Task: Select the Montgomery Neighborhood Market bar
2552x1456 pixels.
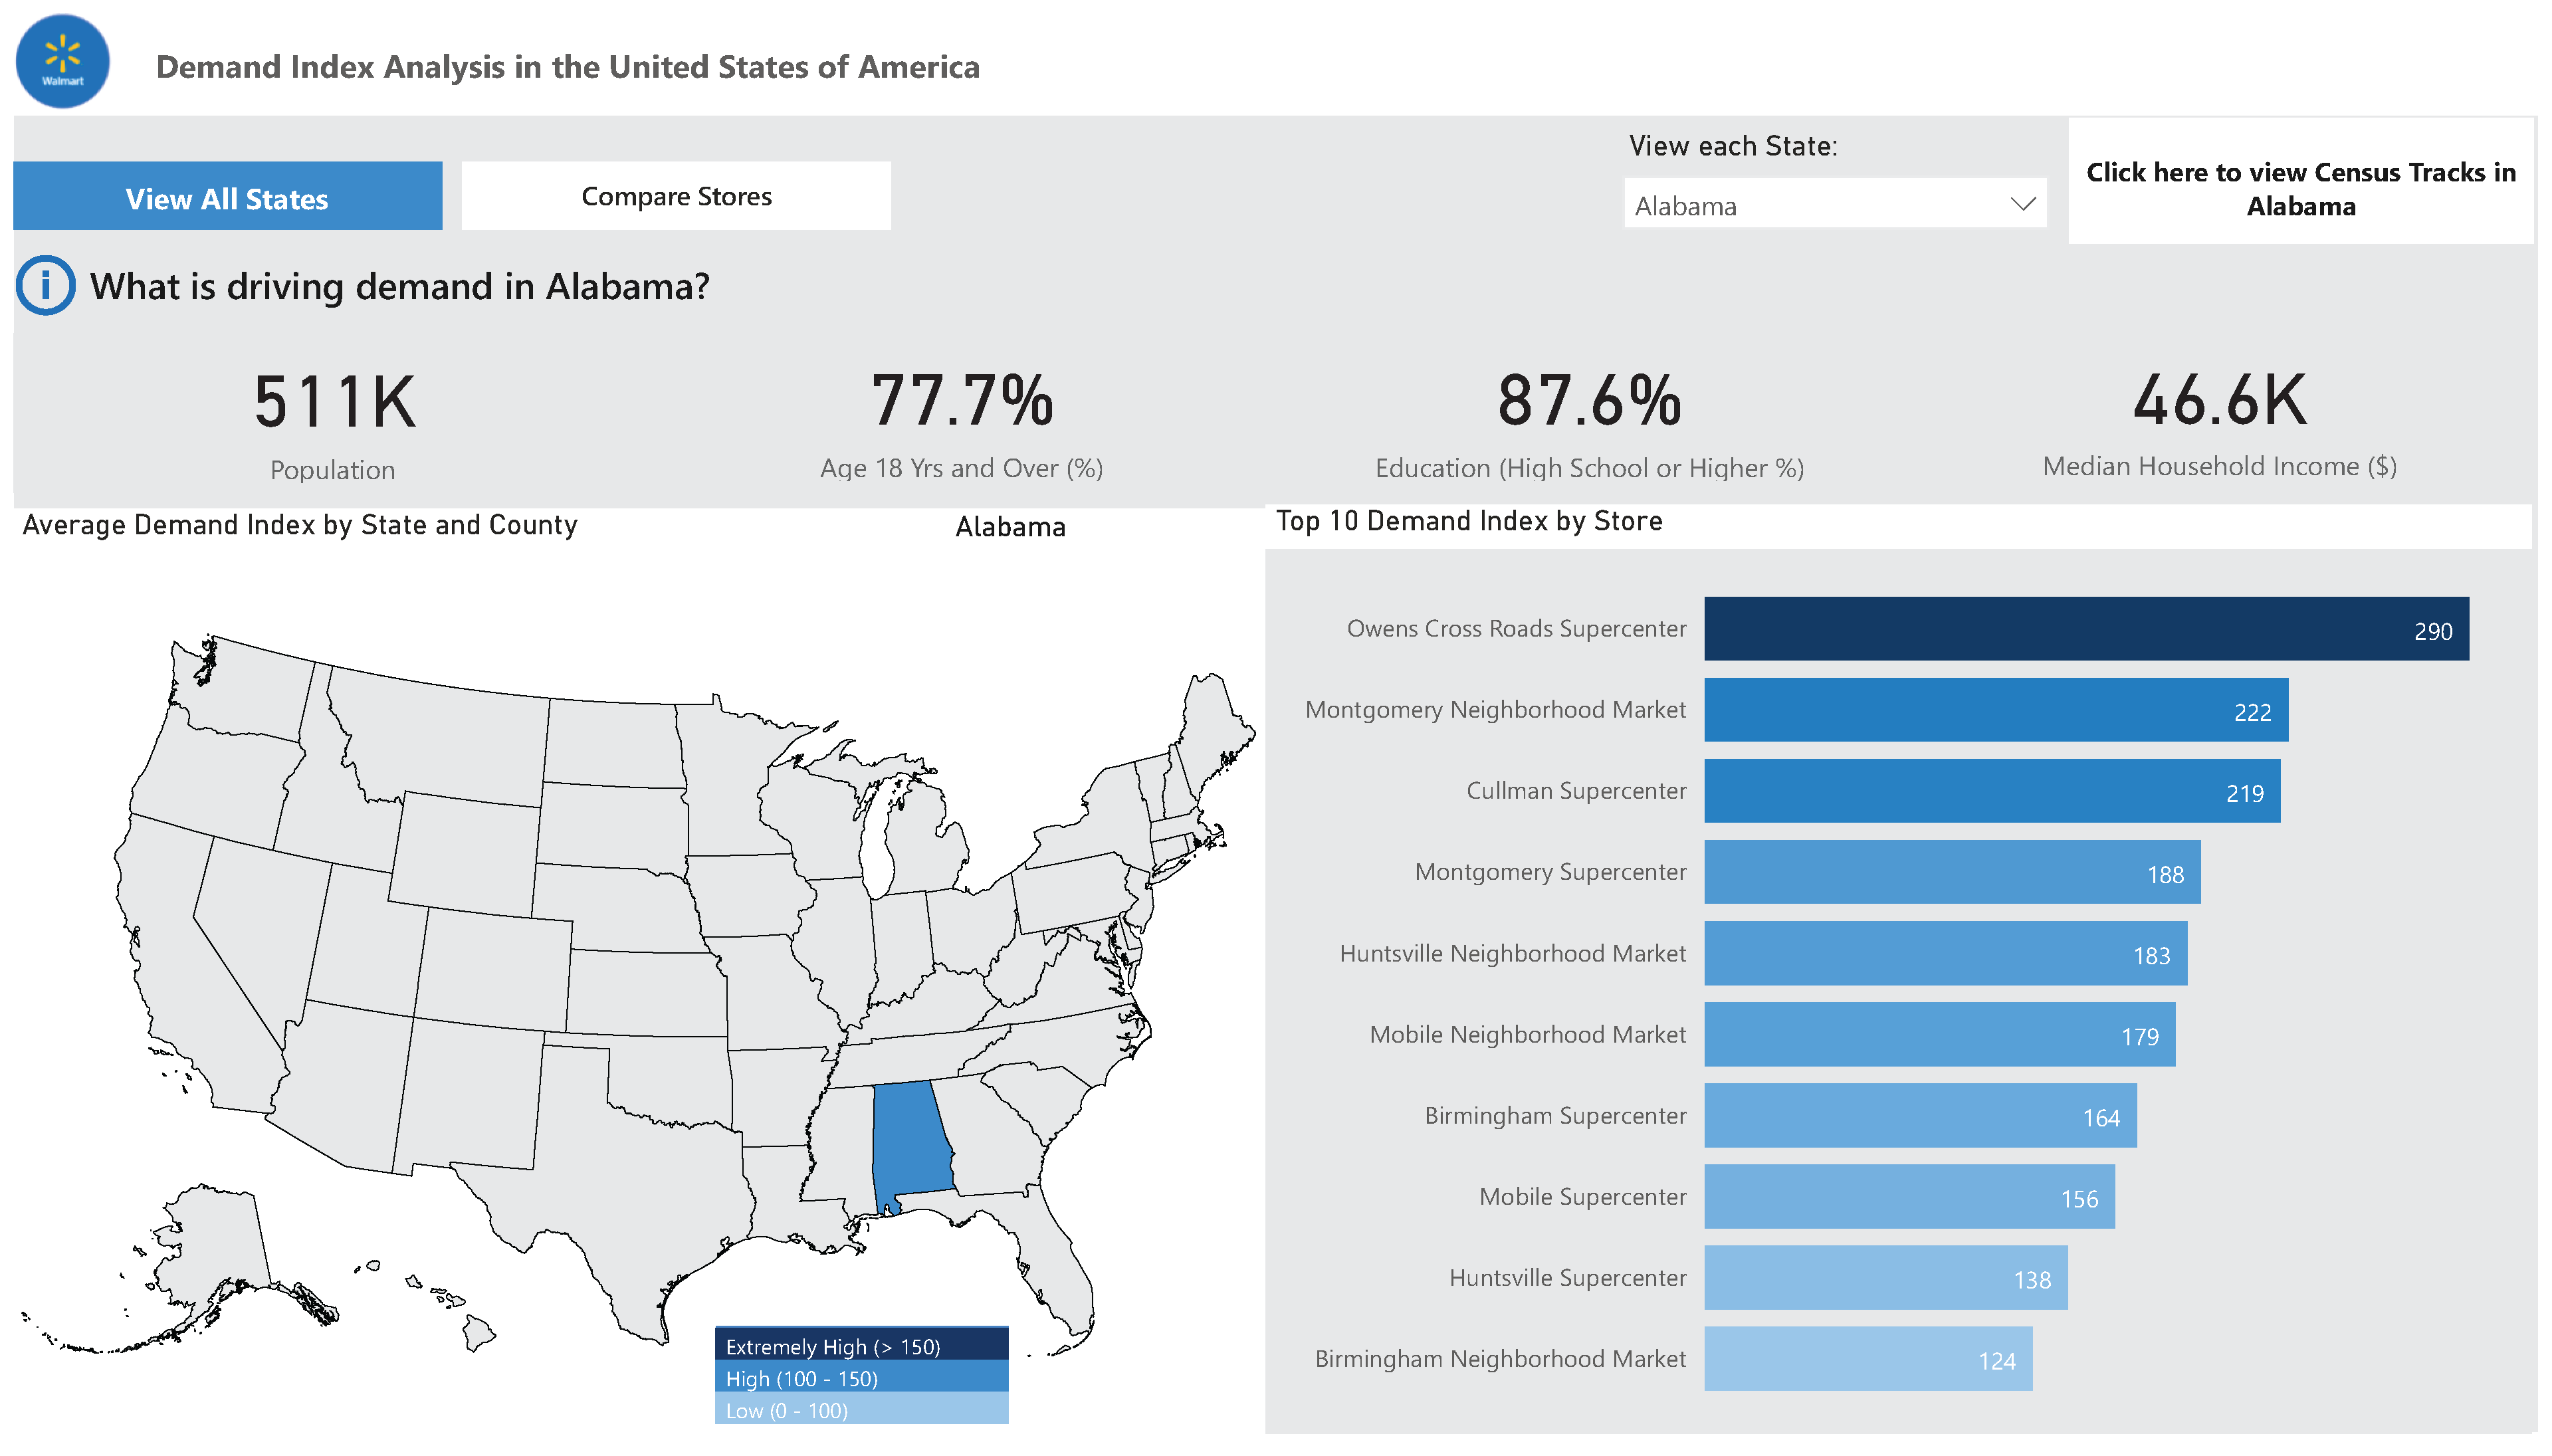Action: [x=1995, y=710]
